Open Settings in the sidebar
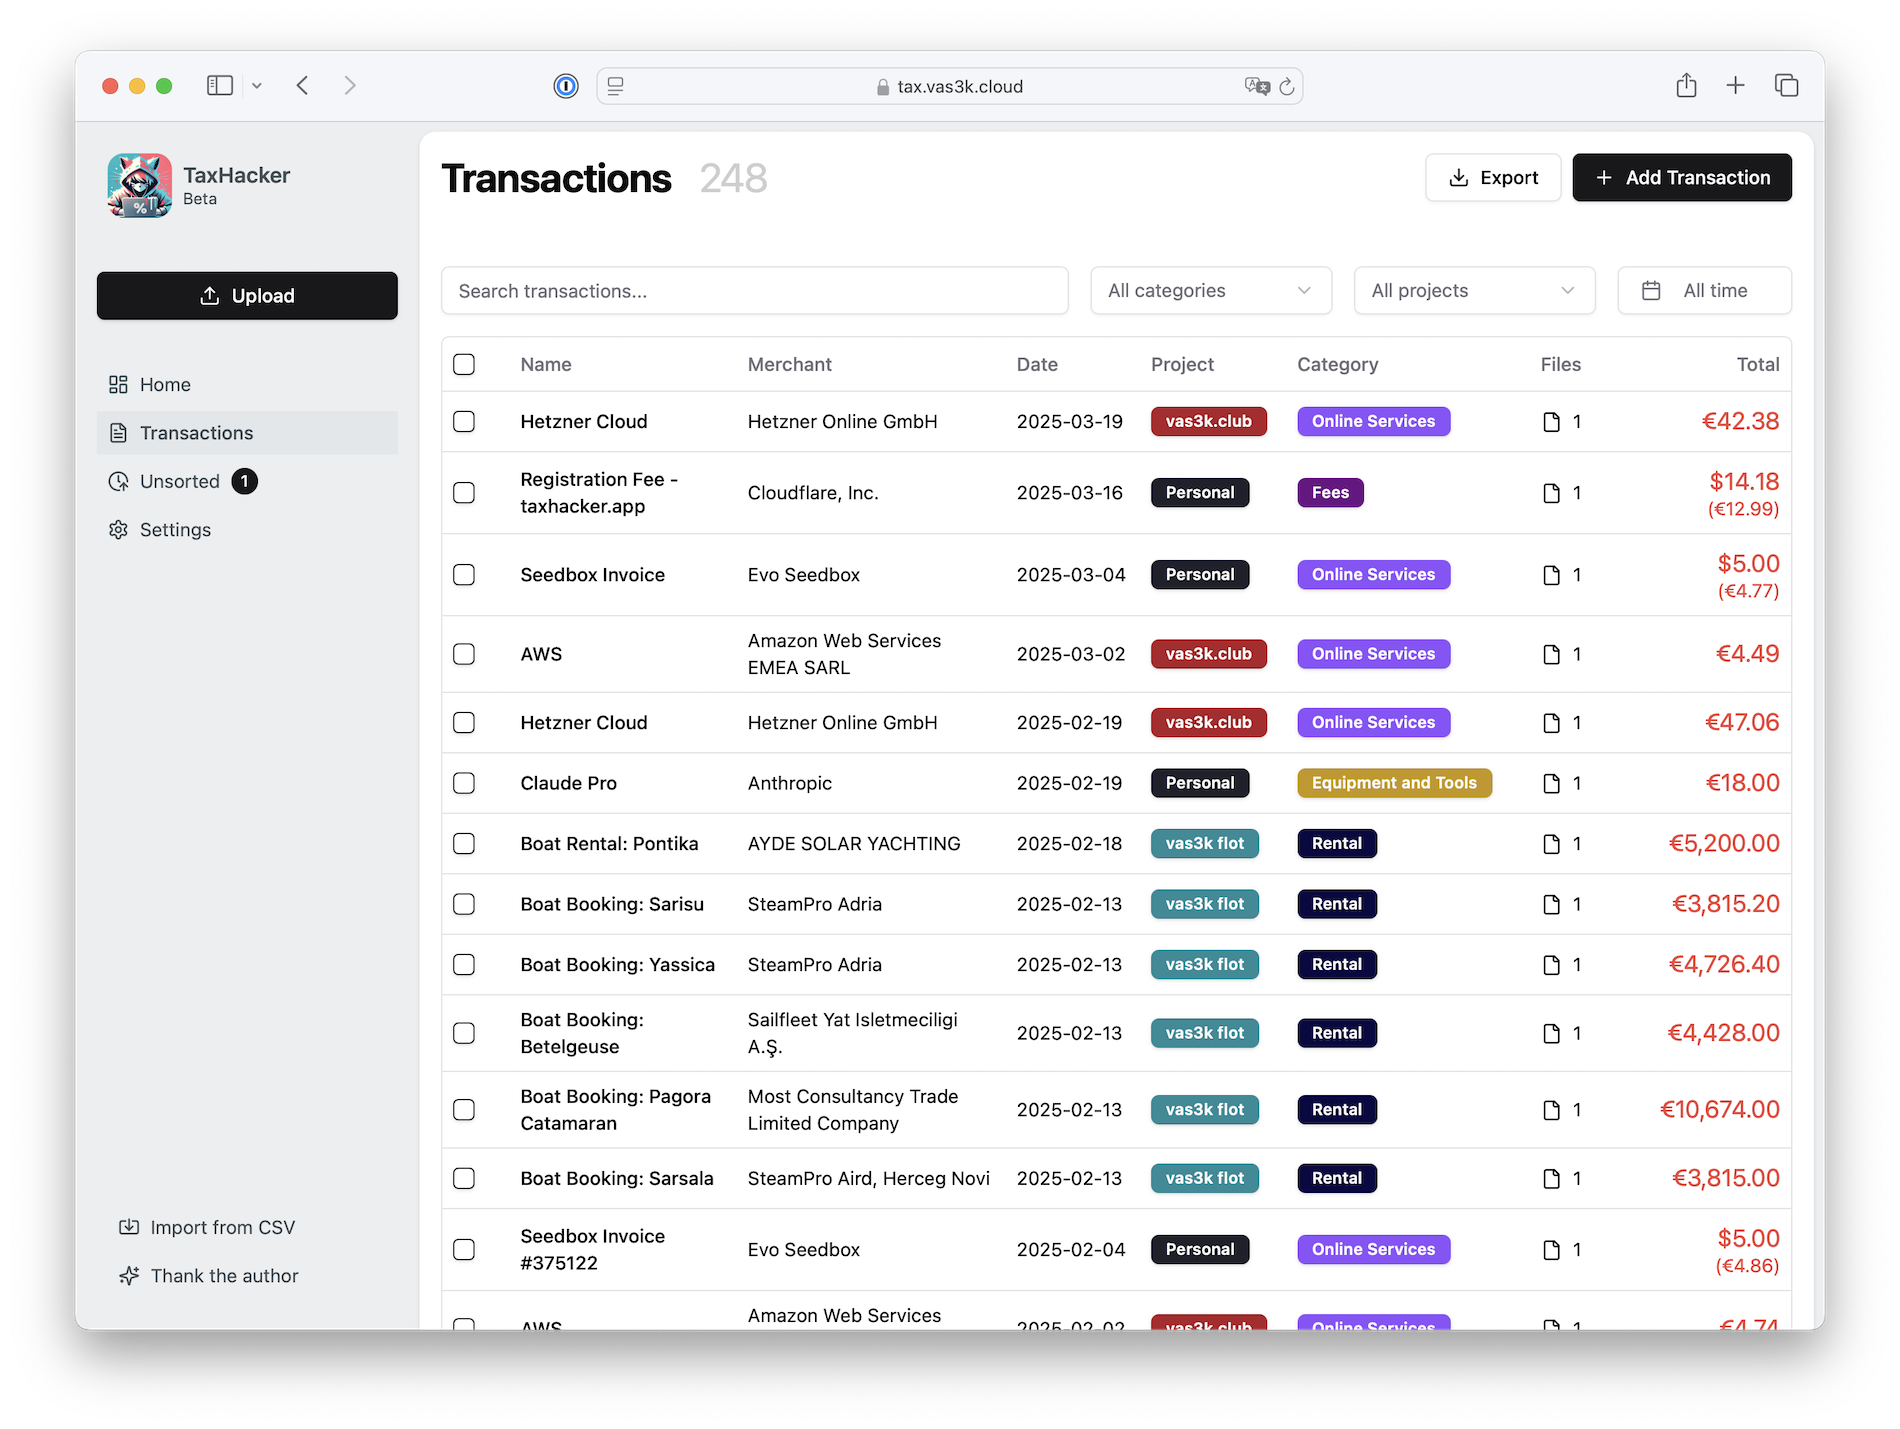 (247, 530)
